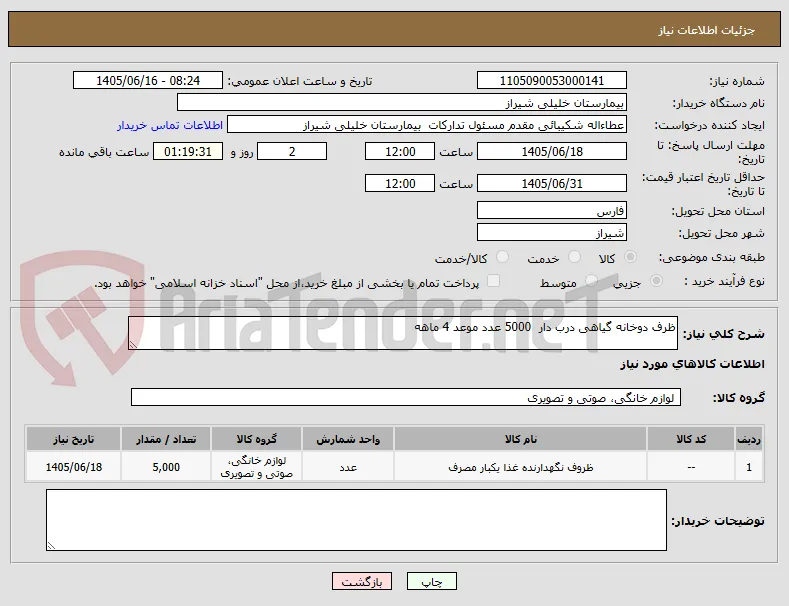Click the چاپ (print) button

pos(432,581)
